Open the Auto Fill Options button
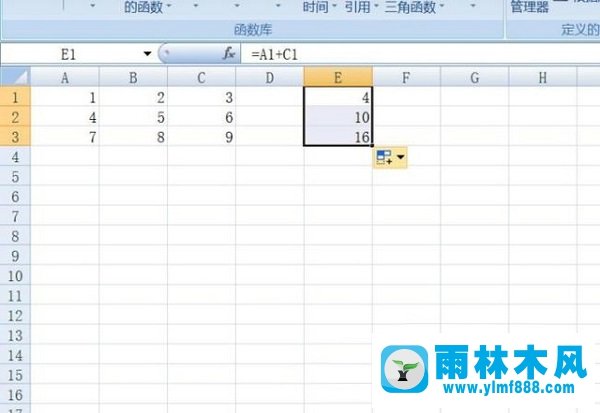The width and height of the screenshot is (600, 413). [x=390, y=157]
